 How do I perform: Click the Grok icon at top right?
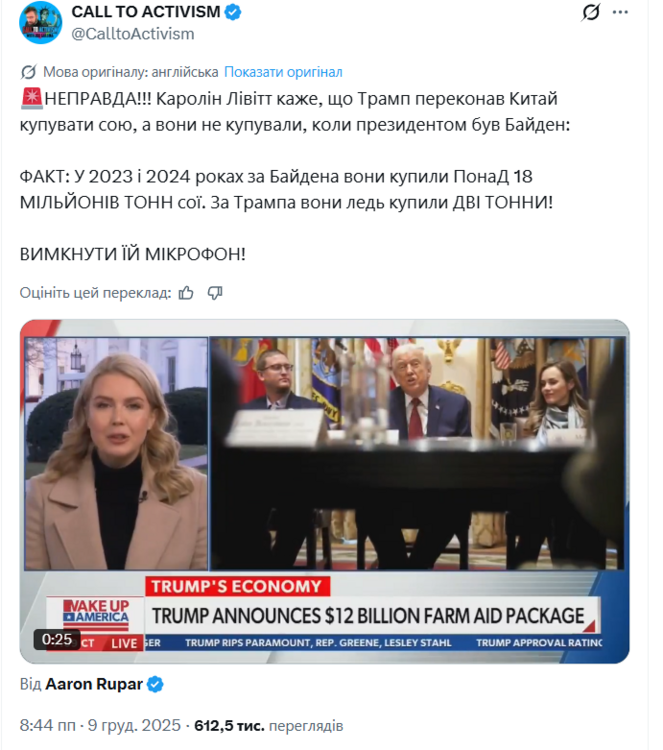590,12
